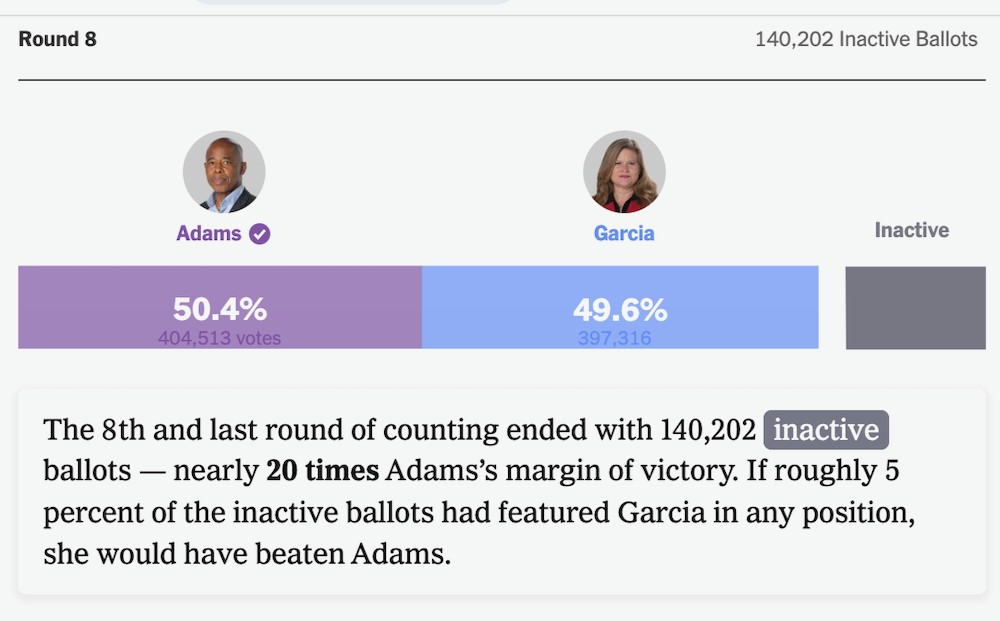
Task: Click the Garcia candidate portrait photo
Action: point(624,172)
